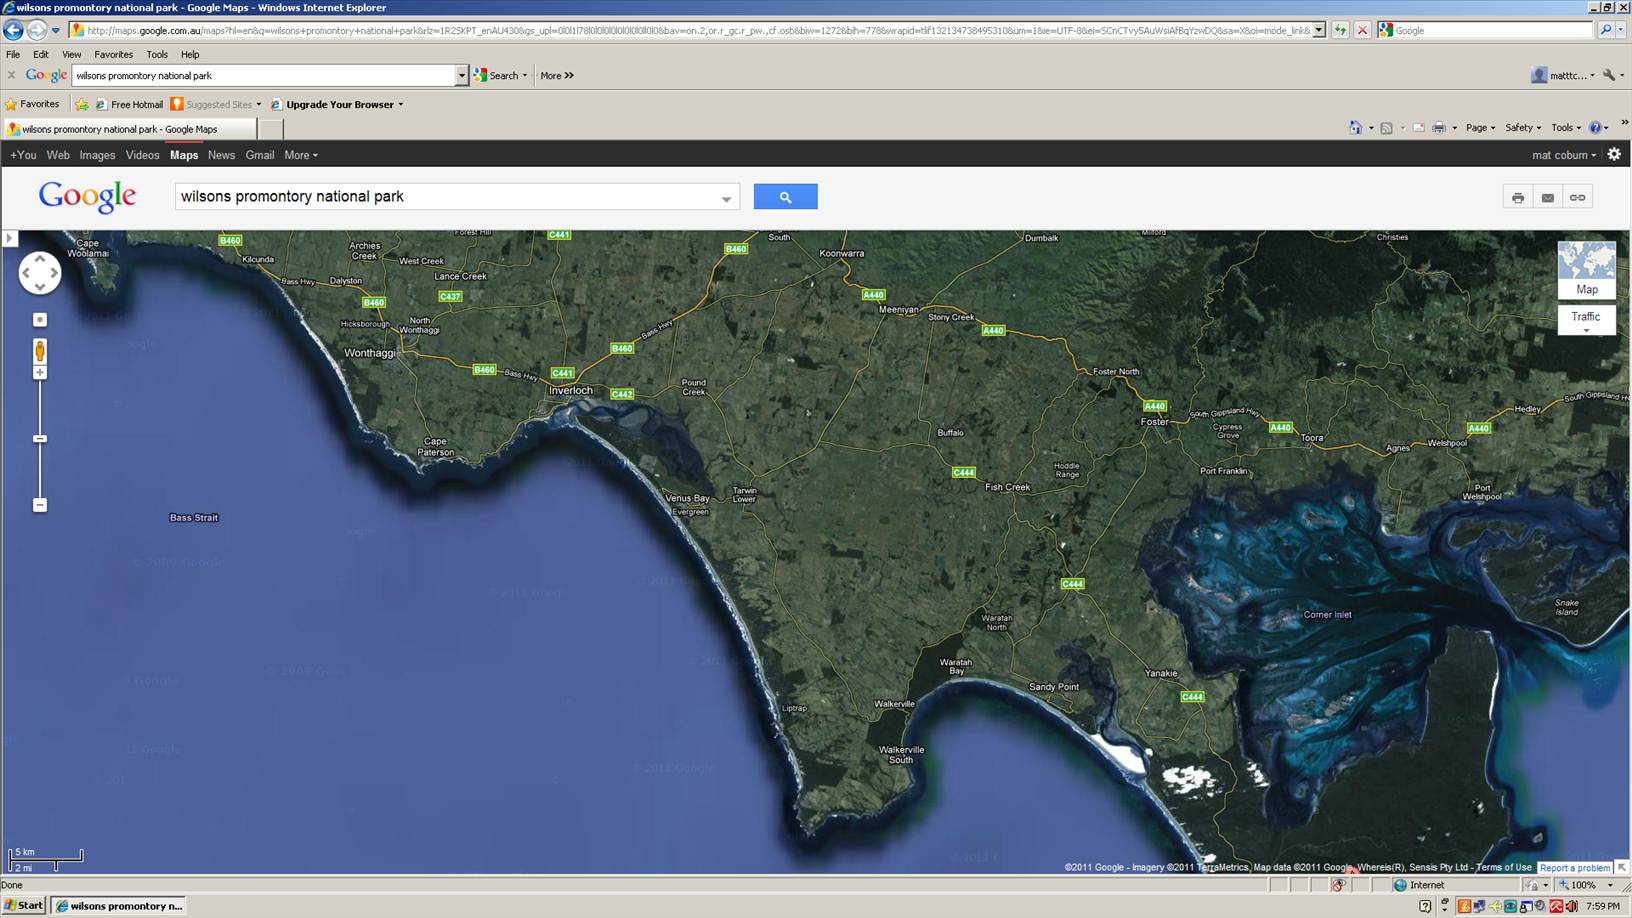Click the blue Google Maps search button
The width and height of the screenshot is (1632, 918).
(785, 197)
